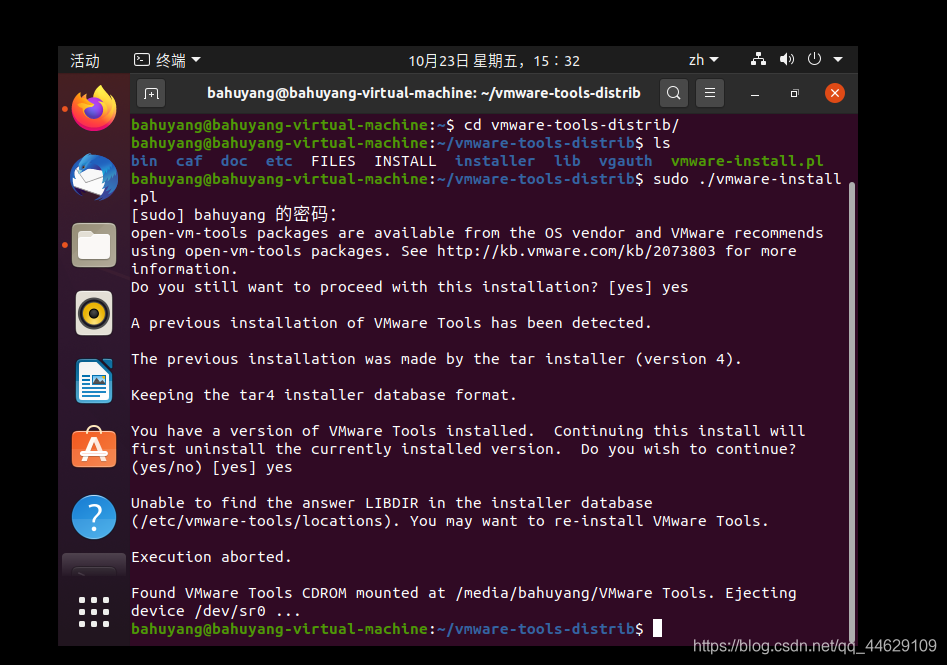Click the kb.vmware.com/kb/2073803 URL
The height and width of the screenshot is (665, 947).
(x=576, y=251)
